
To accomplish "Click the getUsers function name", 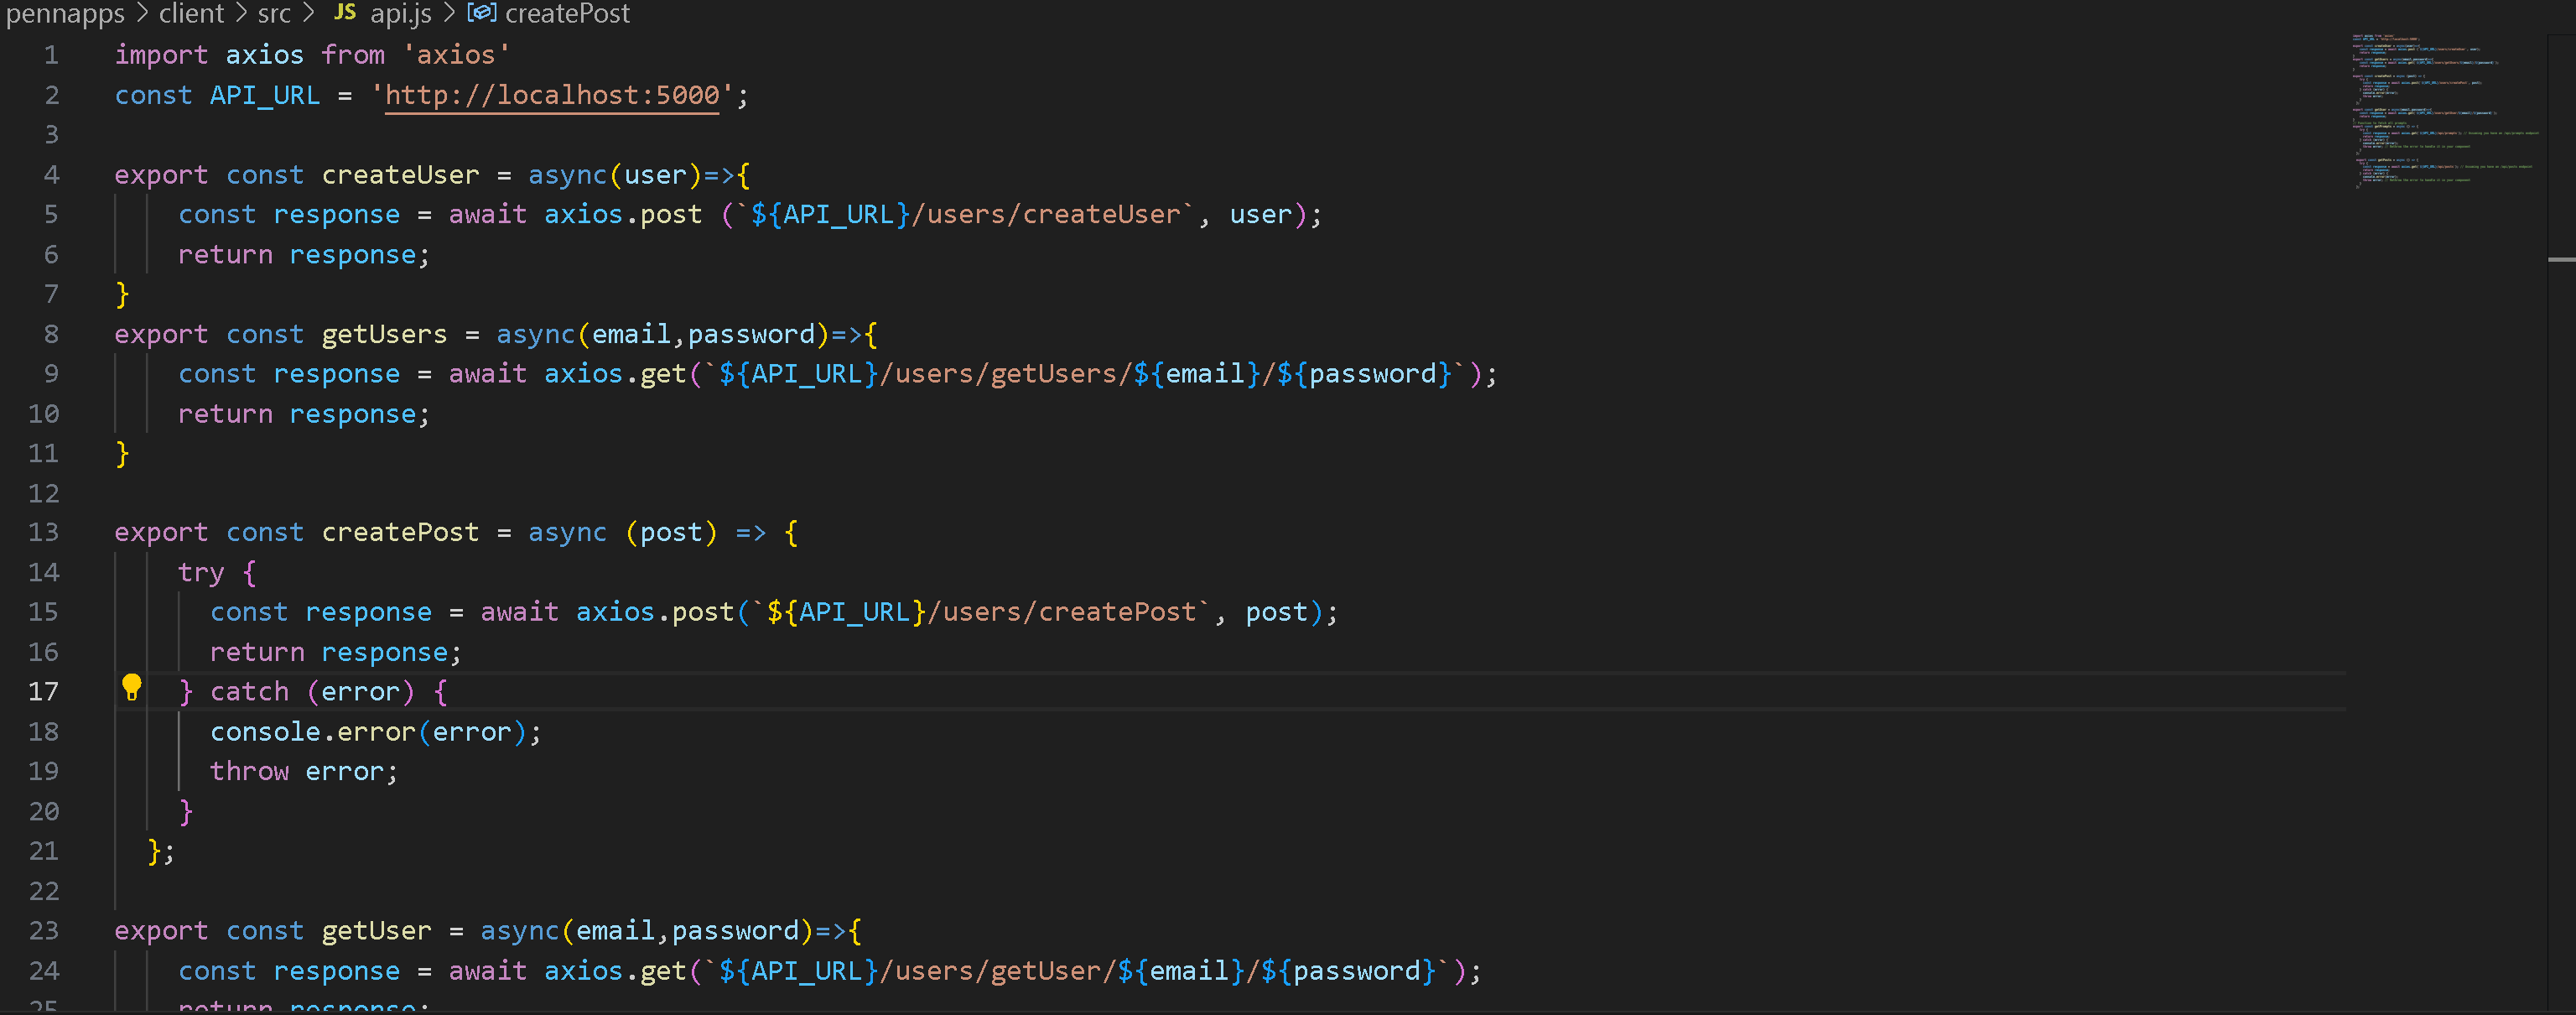I will coord(384,334).
